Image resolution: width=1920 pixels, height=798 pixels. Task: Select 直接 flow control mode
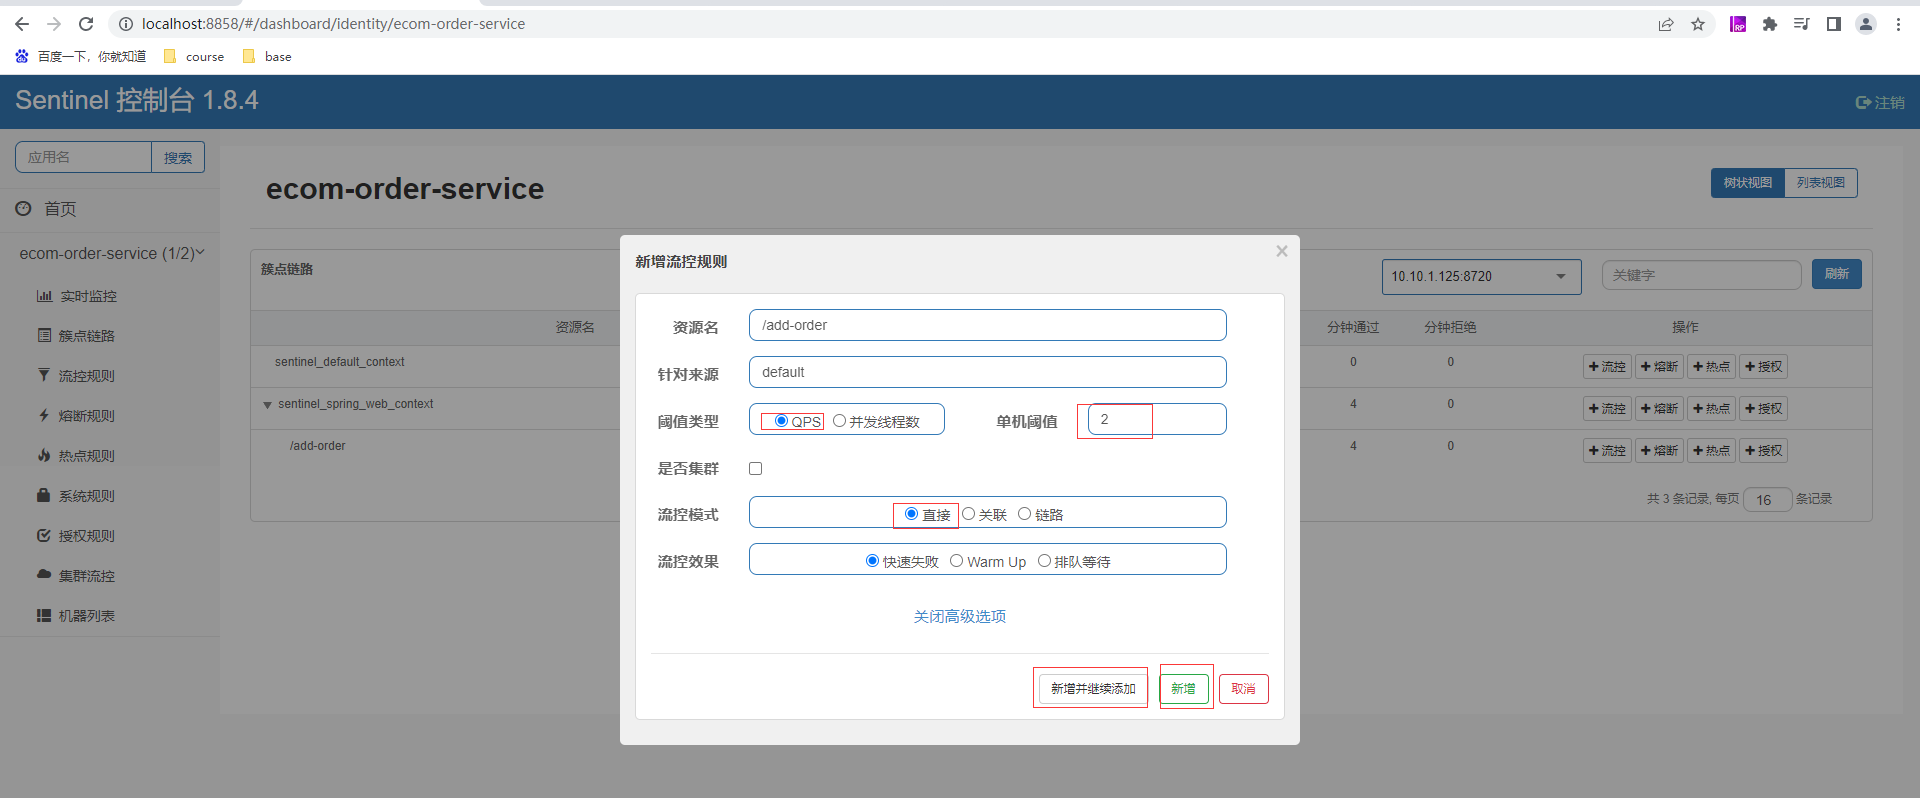[911, 514]
